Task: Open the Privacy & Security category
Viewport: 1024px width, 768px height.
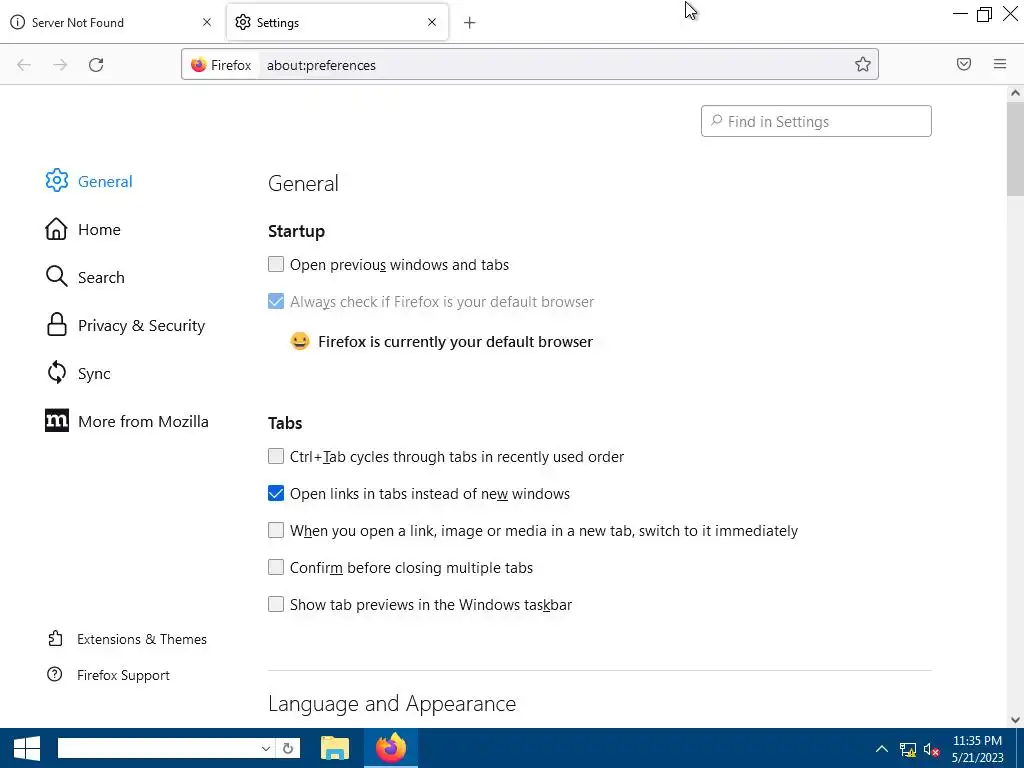Action: coord(142,325)
